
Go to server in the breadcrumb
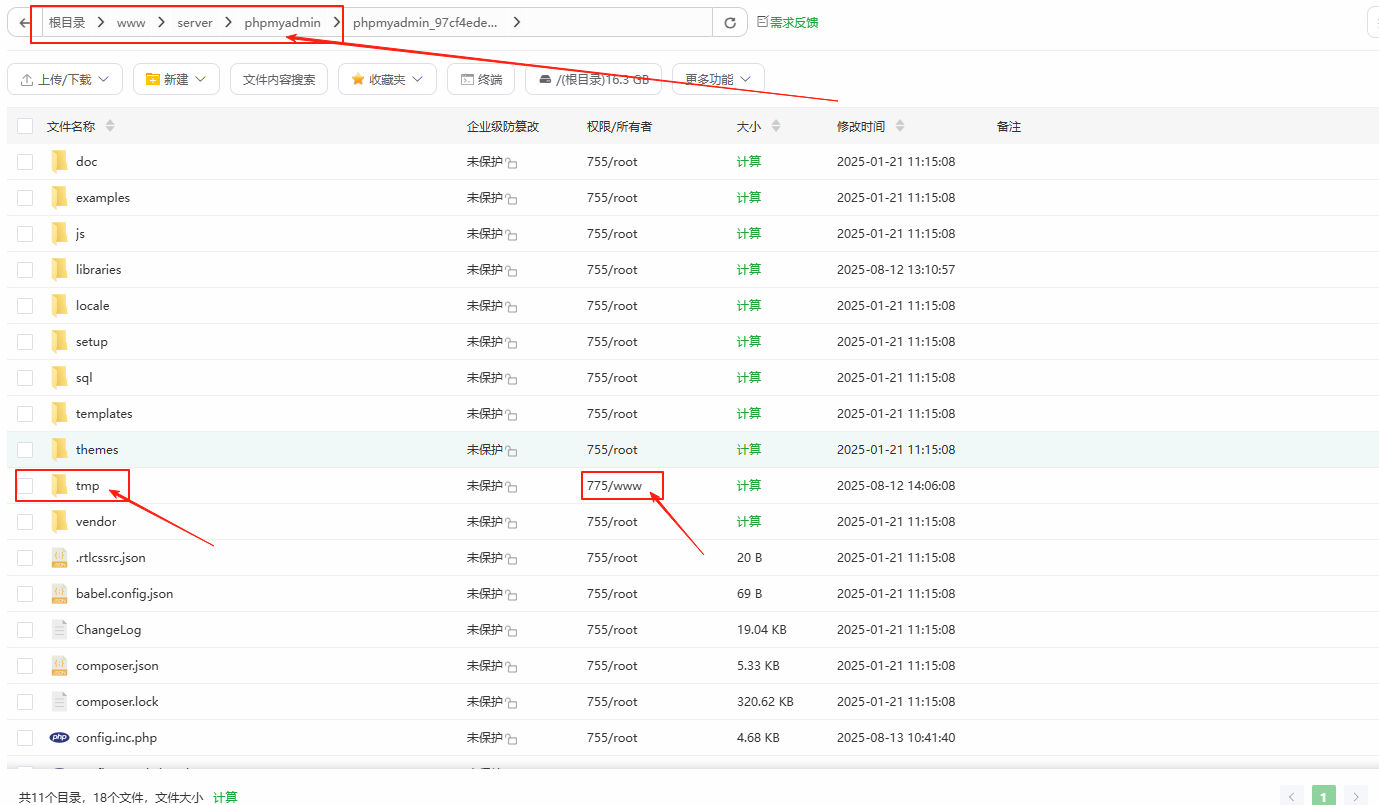(195, 22)
